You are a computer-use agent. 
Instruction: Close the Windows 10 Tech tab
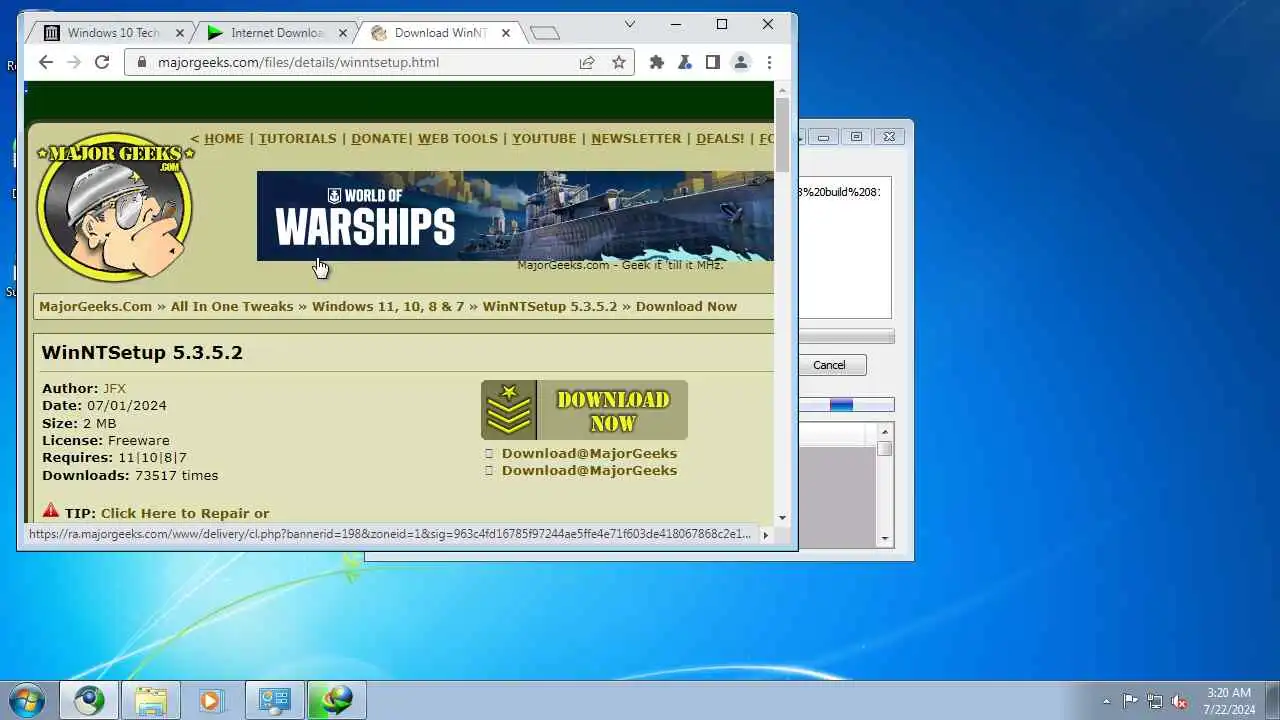tap(180, 33)
